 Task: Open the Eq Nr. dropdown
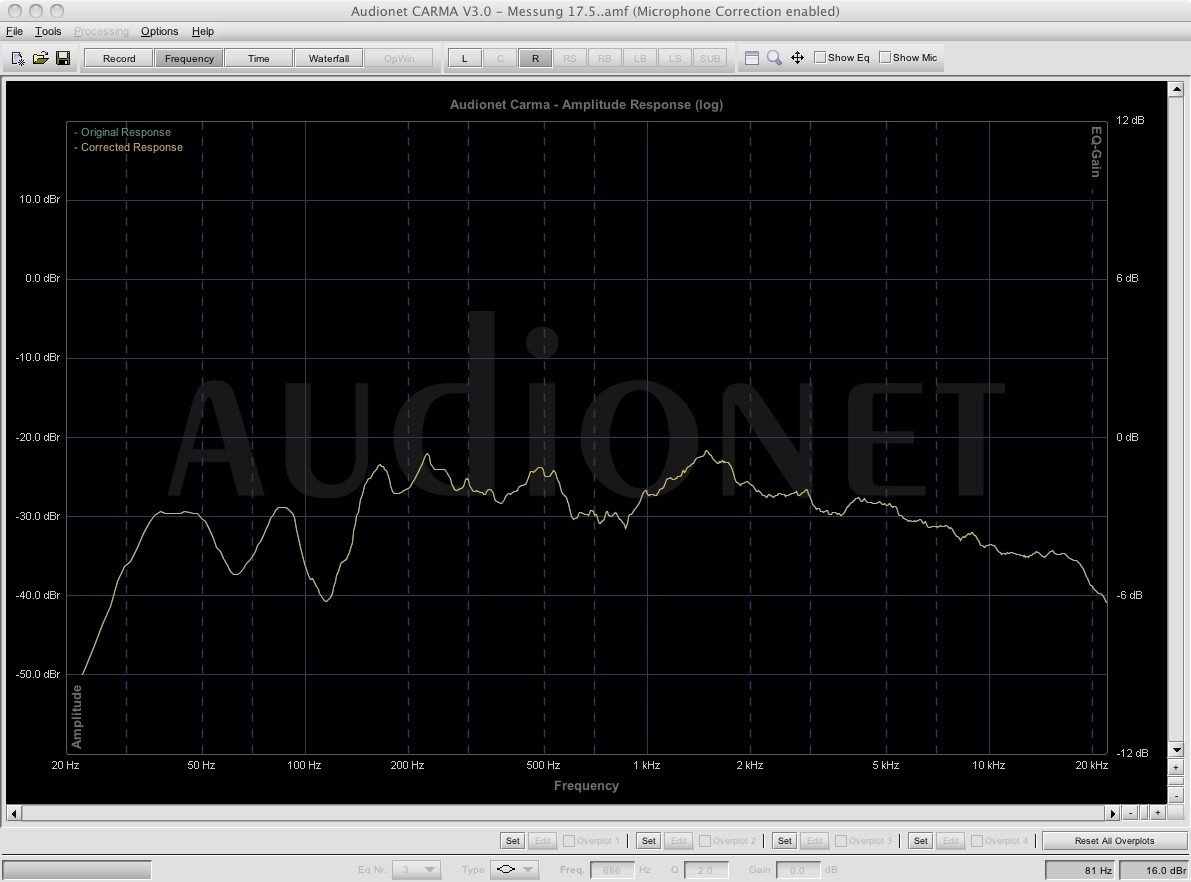pyautogui.click(x=416, y=870)
